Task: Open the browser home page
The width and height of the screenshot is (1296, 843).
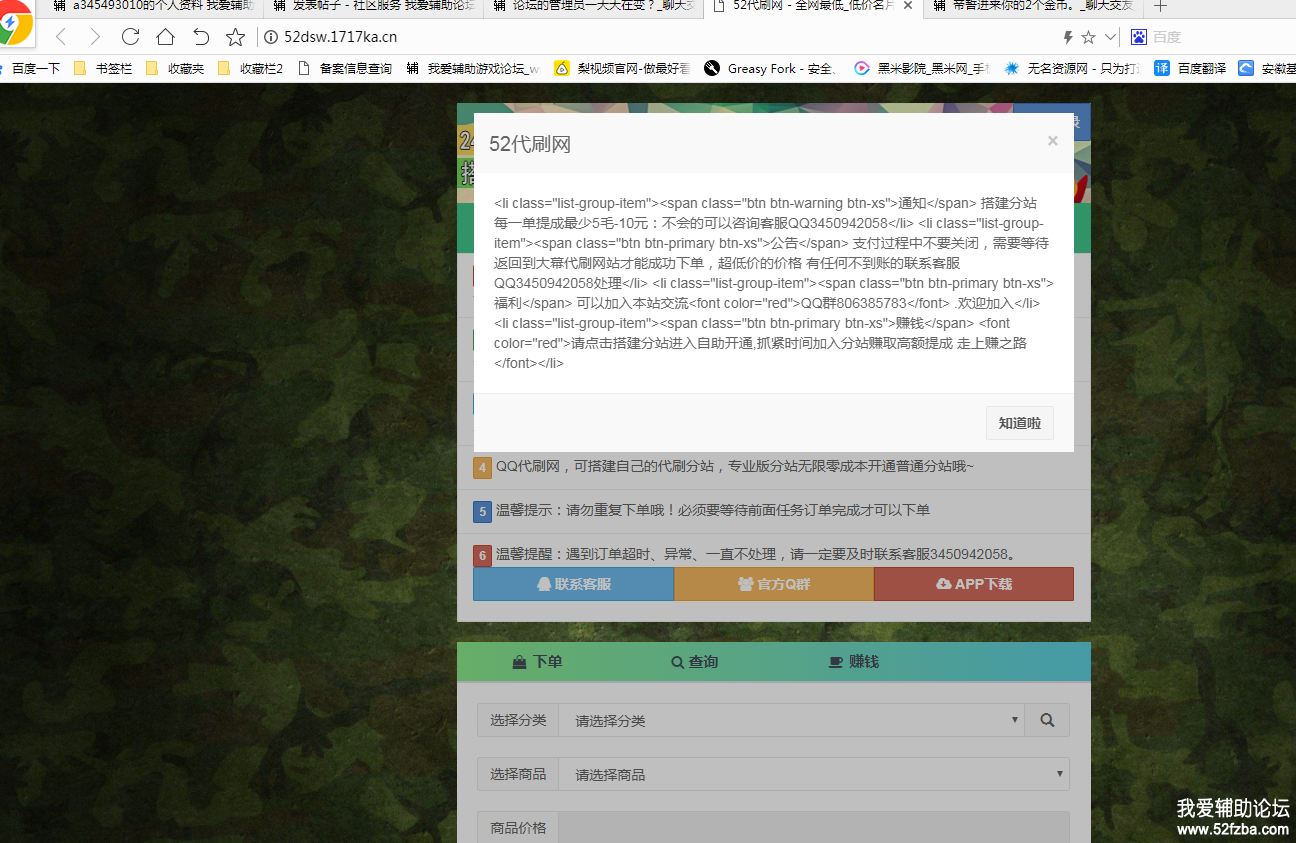Action: [165, 38]
